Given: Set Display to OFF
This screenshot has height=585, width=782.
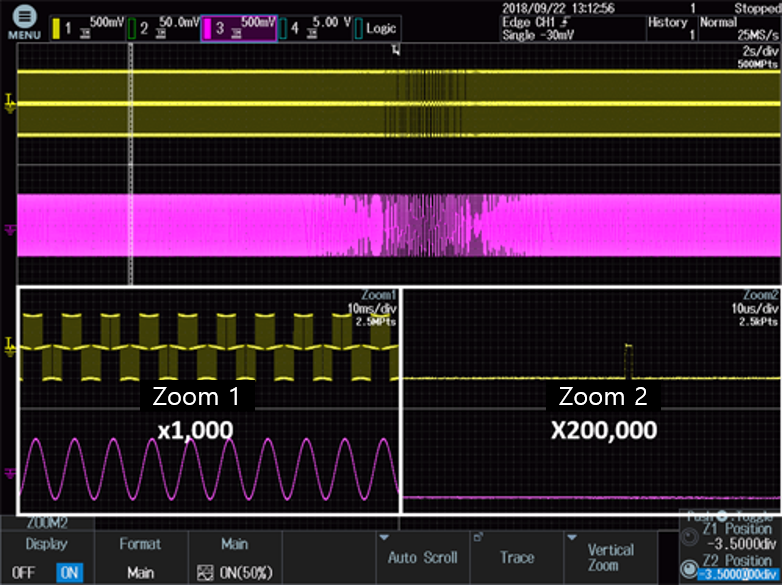Looking at the screenshot, I should [x=23, y=572].
